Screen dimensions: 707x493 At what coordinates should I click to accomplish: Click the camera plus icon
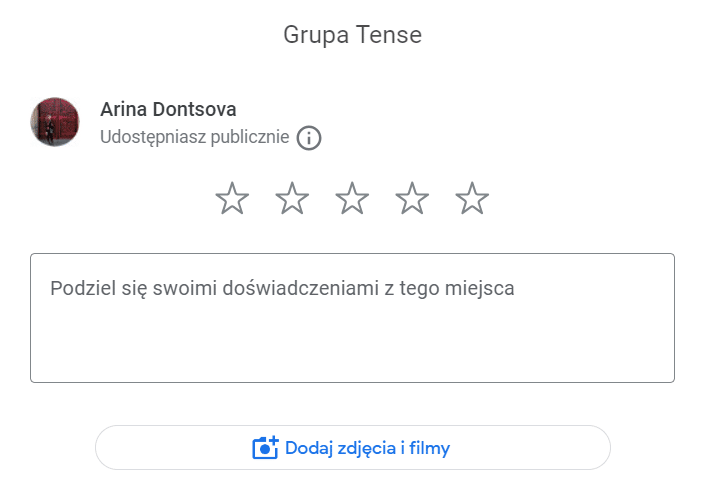point(265,448)
